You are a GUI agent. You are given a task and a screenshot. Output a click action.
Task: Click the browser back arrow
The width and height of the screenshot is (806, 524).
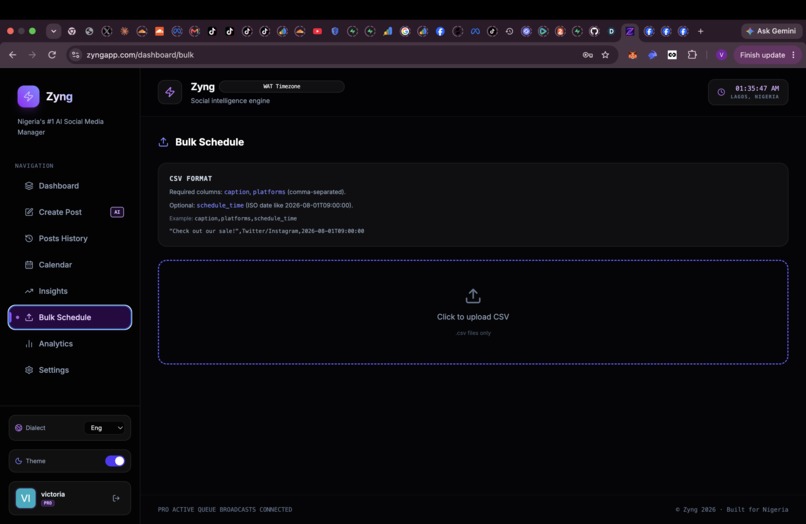tap(13, 55)
